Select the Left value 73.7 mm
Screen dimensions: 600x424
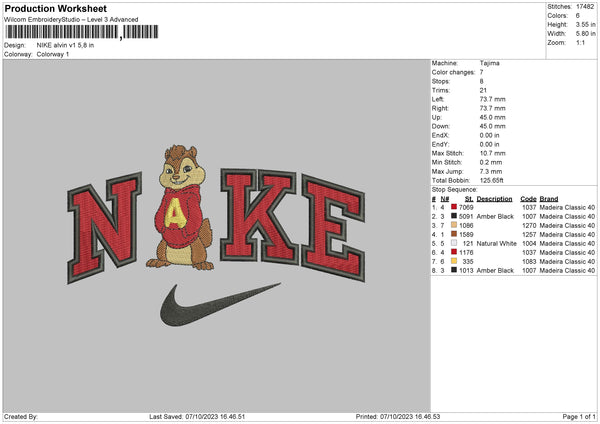coord(492,99)
